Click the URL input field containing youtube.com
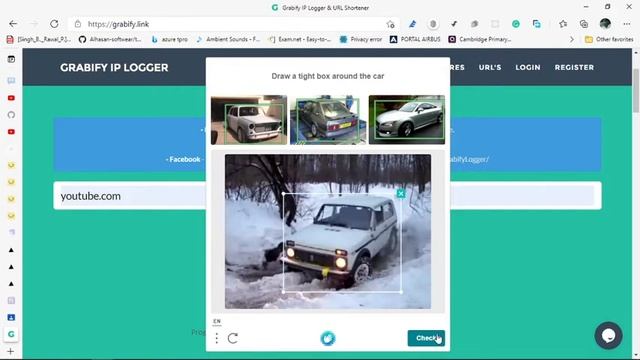640x360 pixels. tap(327, 196)
